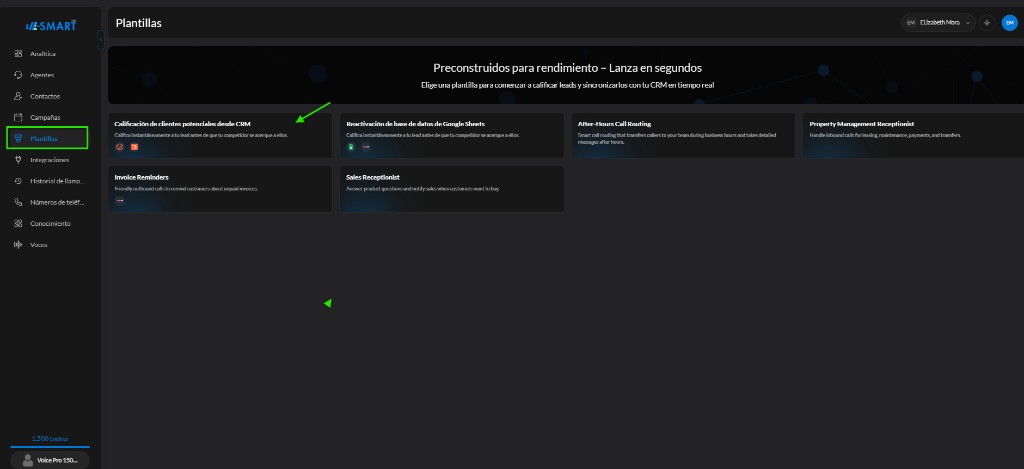Click the round icon on Invoice Reminders card
This screenshot has width=1024, height=469.
point(120,201)
